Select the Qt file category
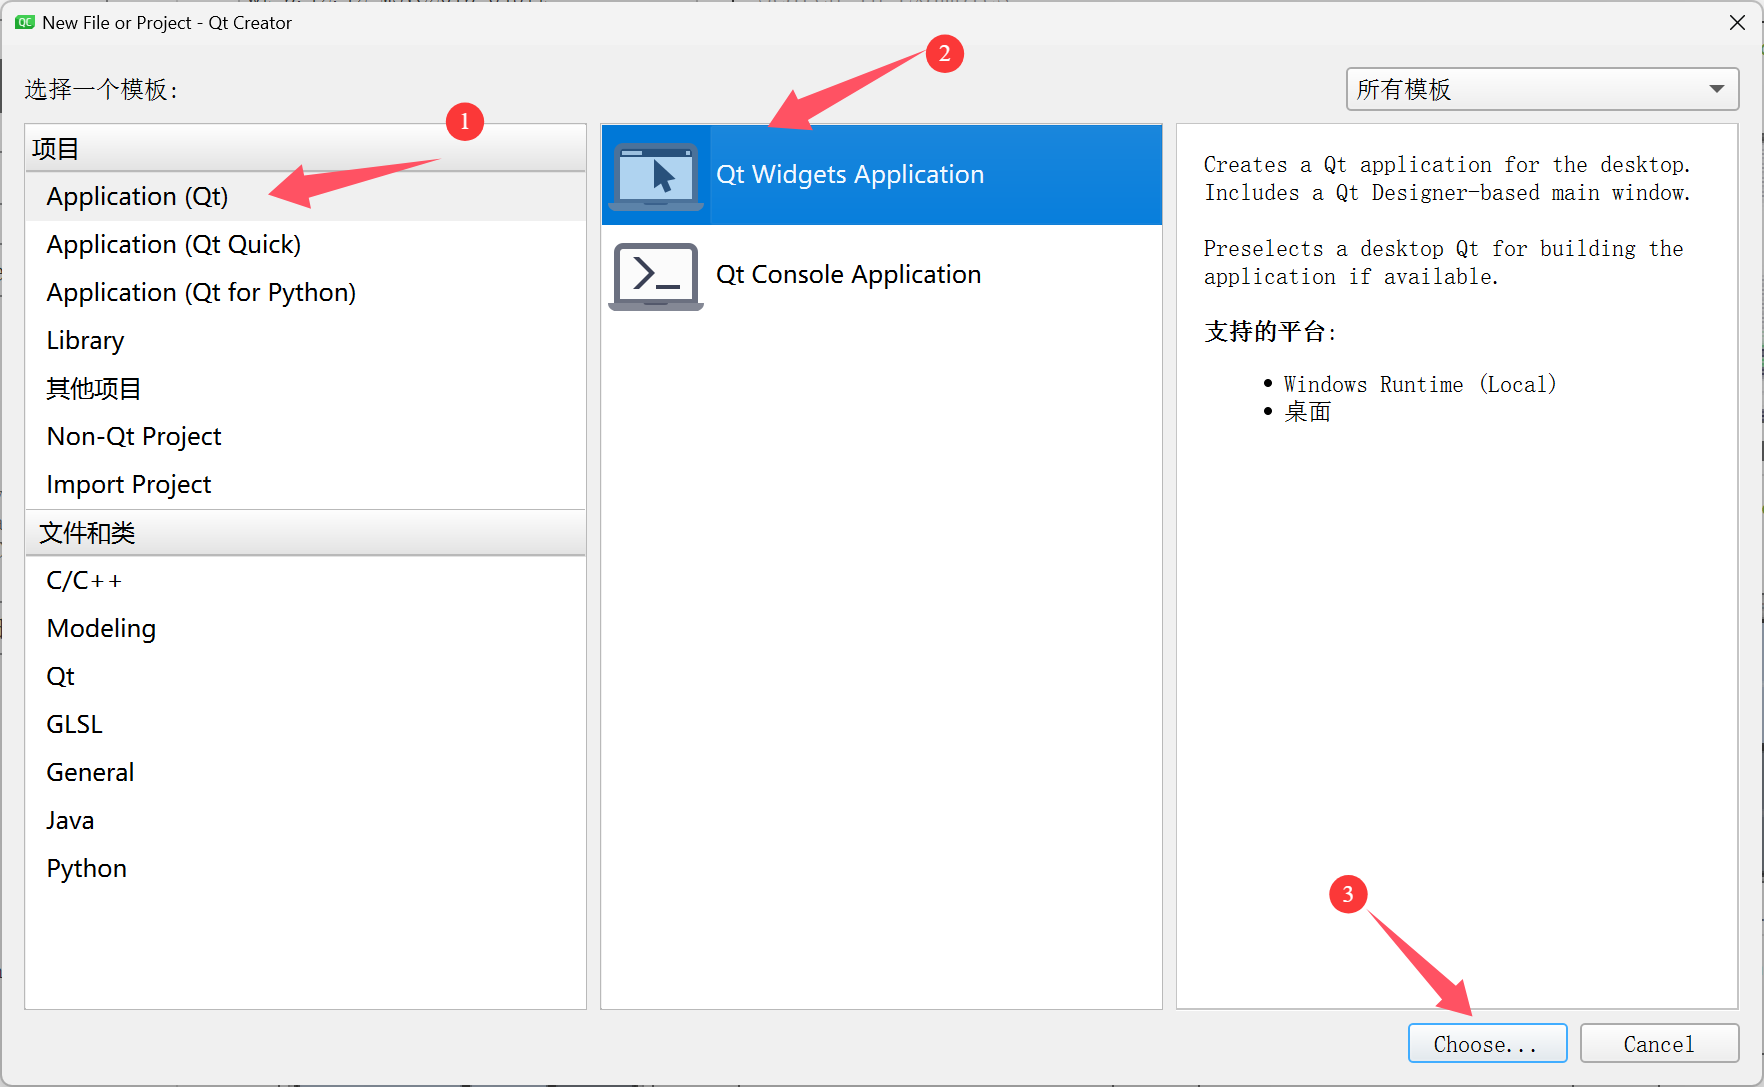 (x=305, y=676)
